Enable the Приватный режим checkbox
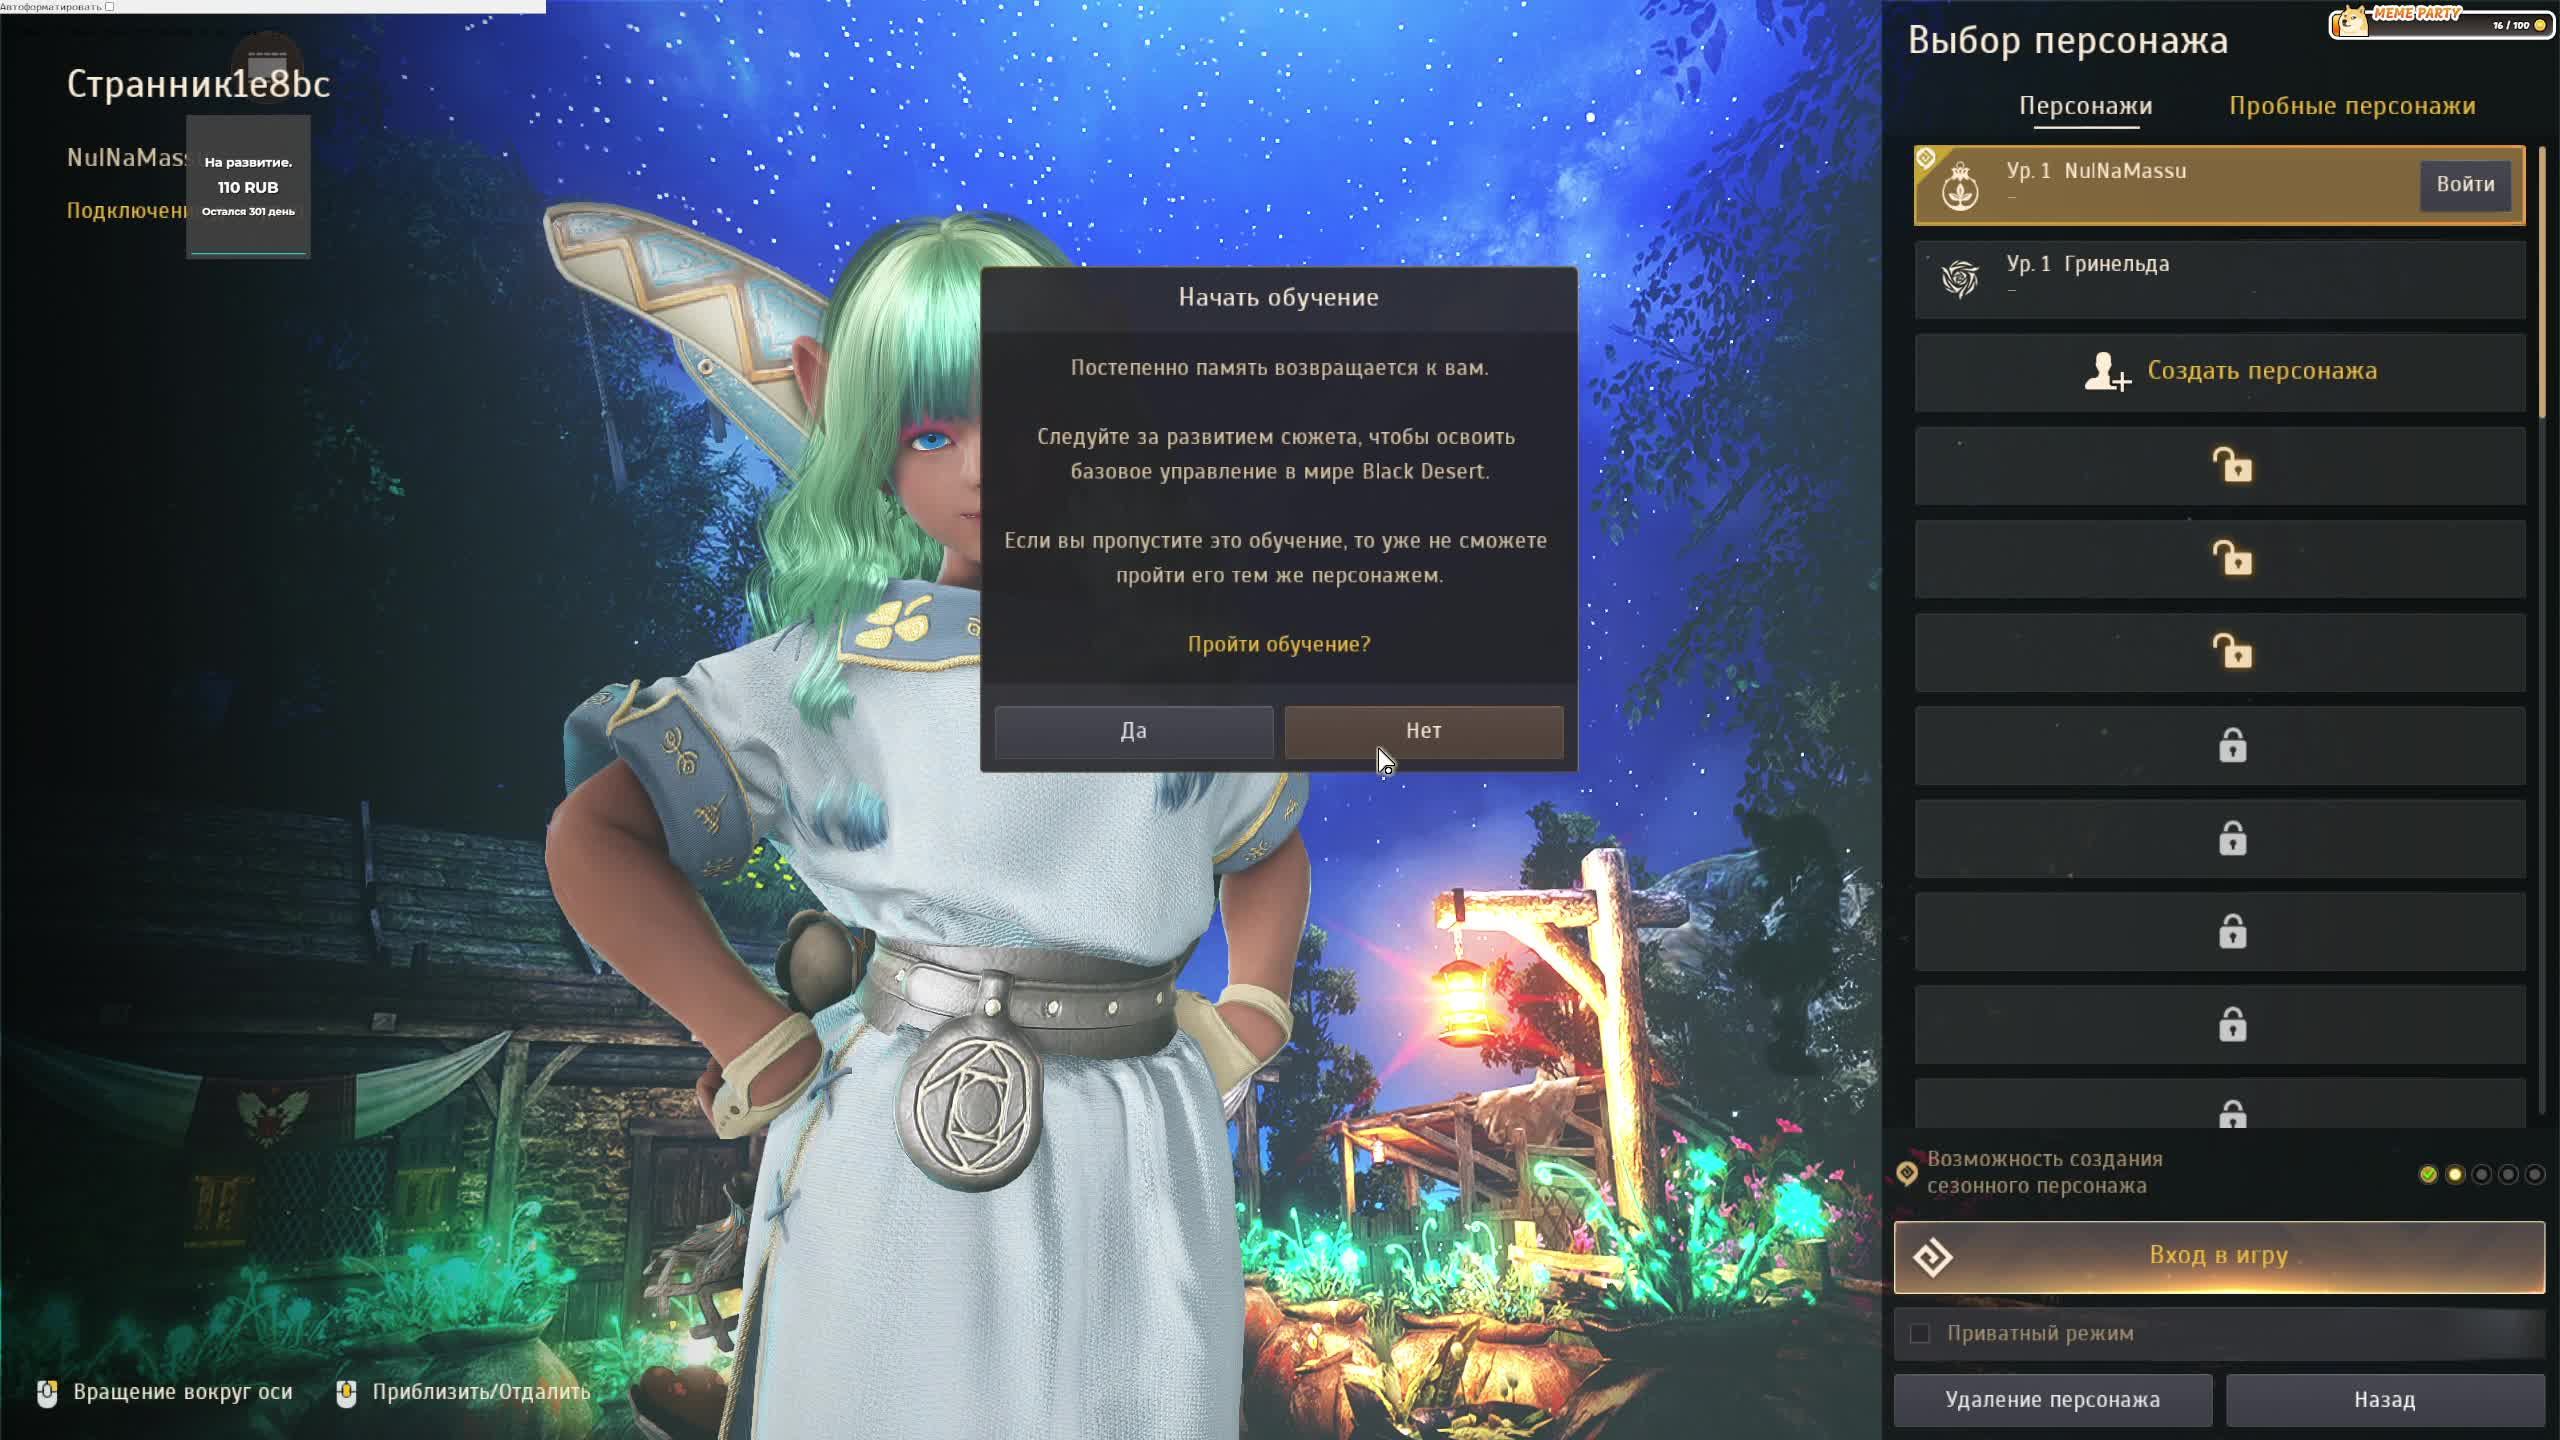 [x=1919, y=1333]
